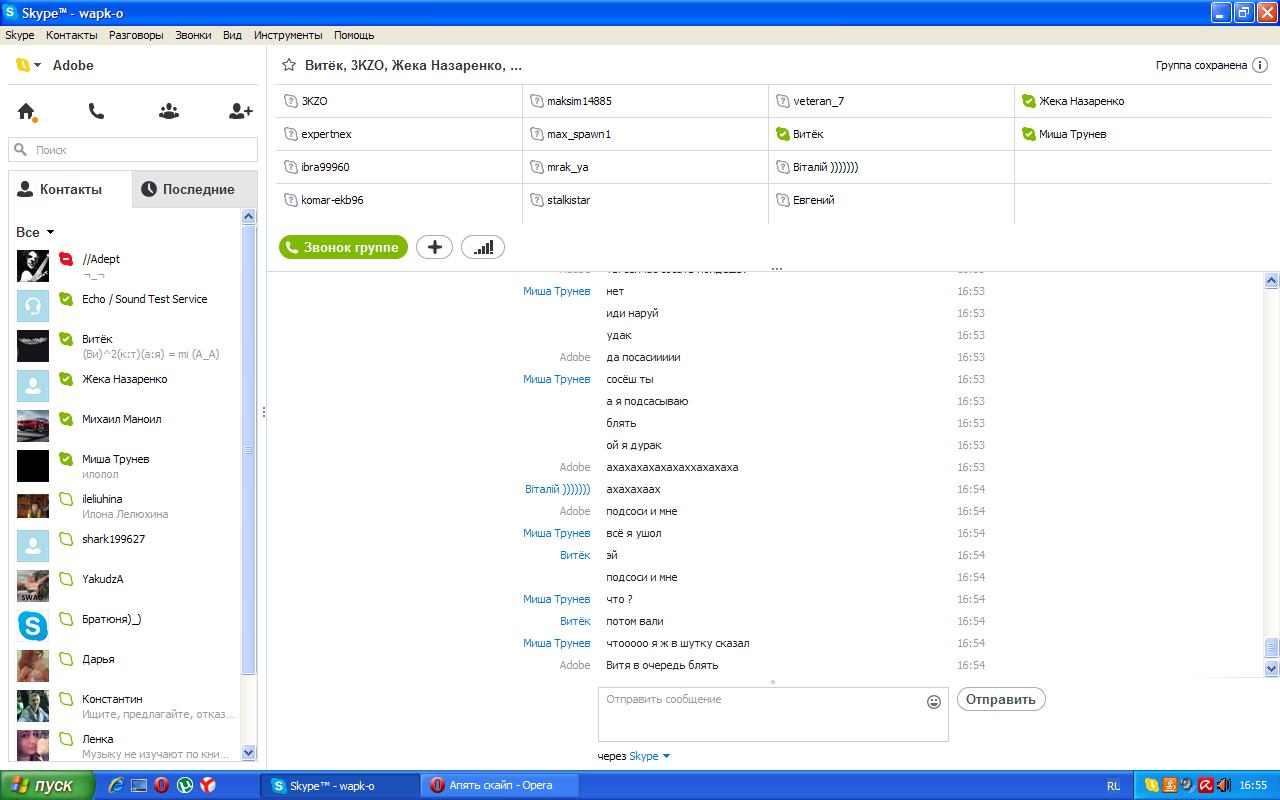Click status icon beside stalkistar
This screenshot has height=800, width=1280.
[537, 200]
